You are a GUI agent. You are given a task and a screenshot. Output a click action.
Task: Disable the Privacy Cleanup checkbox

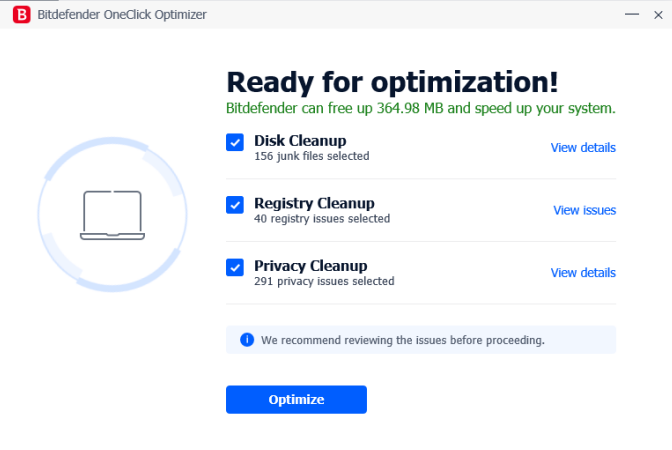pyautogui.click(x=235, y=267)
